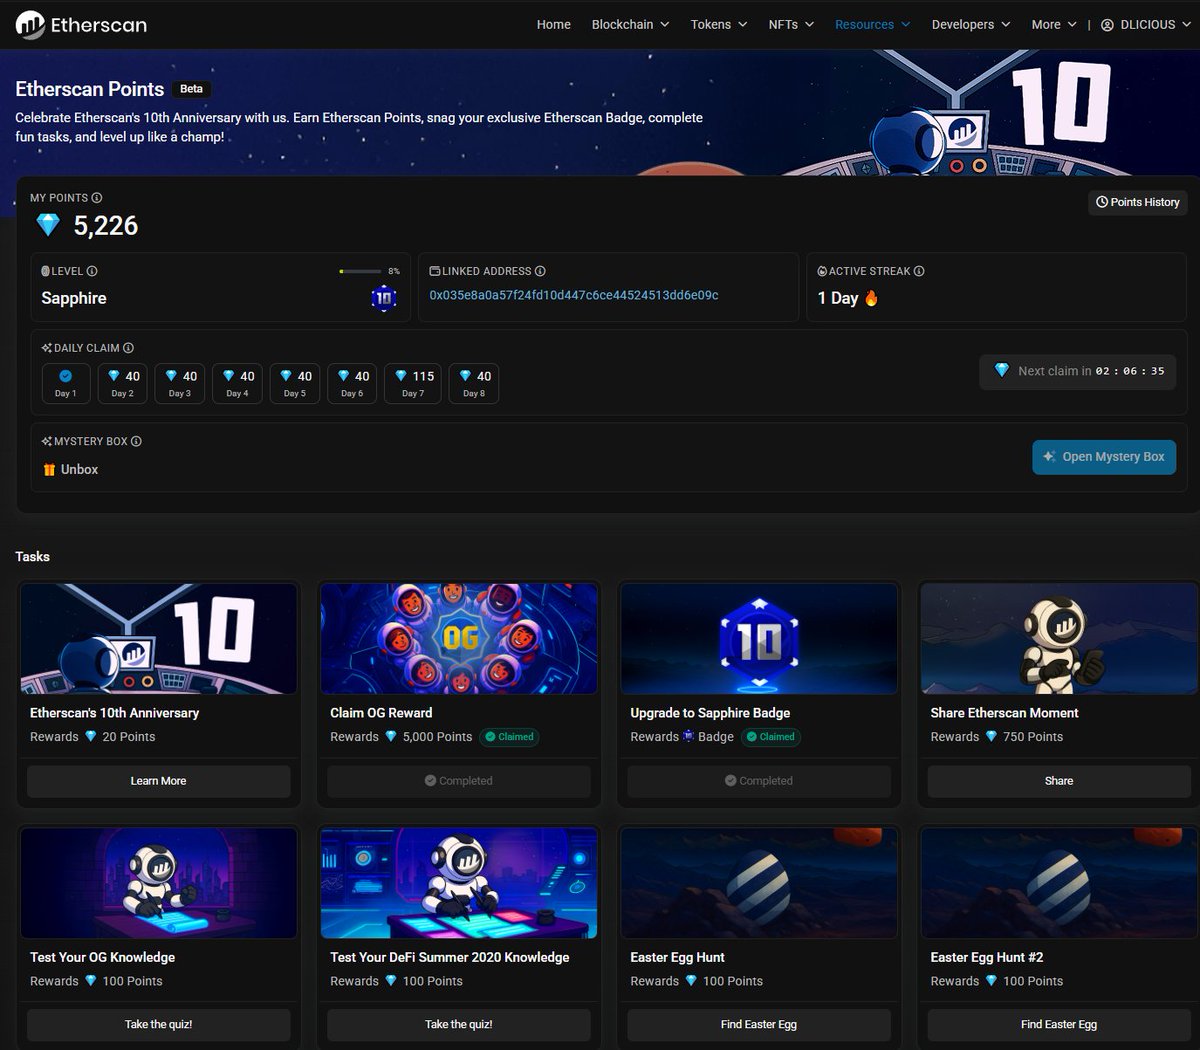The width and height of the screenshot is (1200, 1050).
Task: Click Find Easter Egg for Easter Egg Hunt #2
Action: pos(1059,1024)
